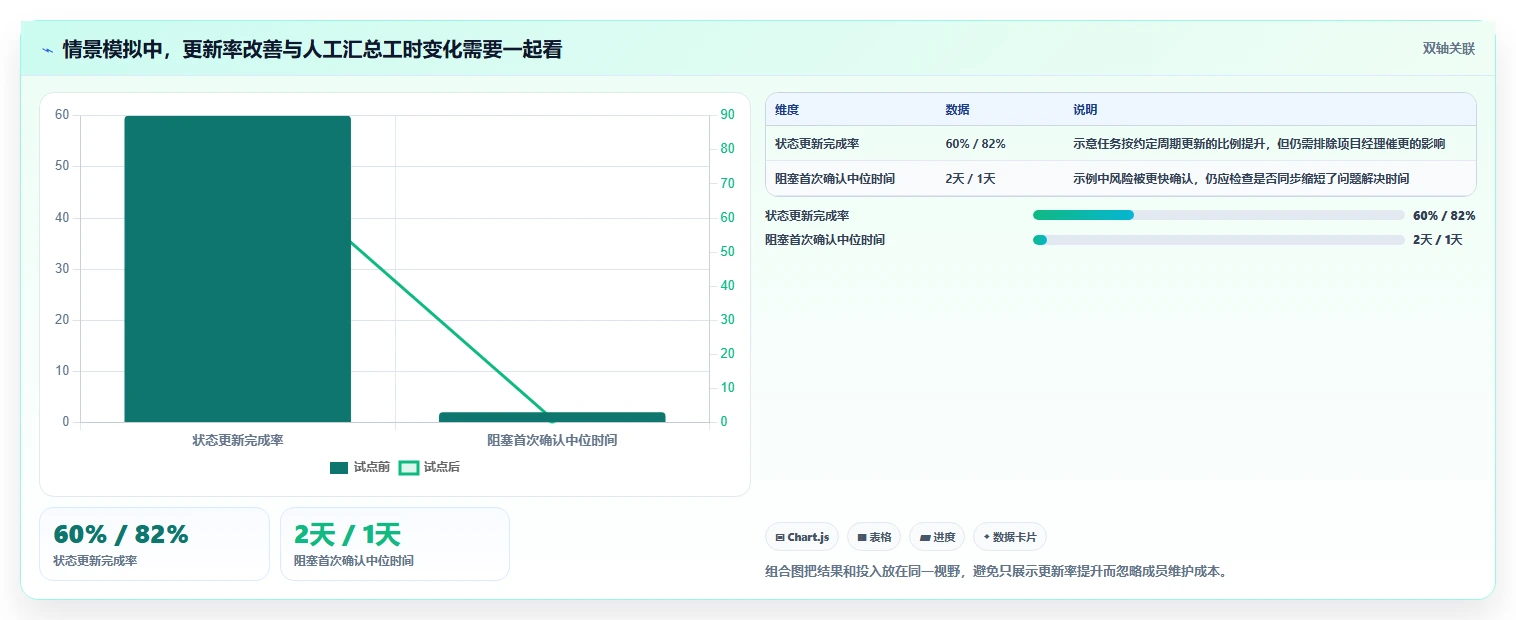Select the 数据卡片 chip
Screen dimensions: 1516x620
point(1010,537)
